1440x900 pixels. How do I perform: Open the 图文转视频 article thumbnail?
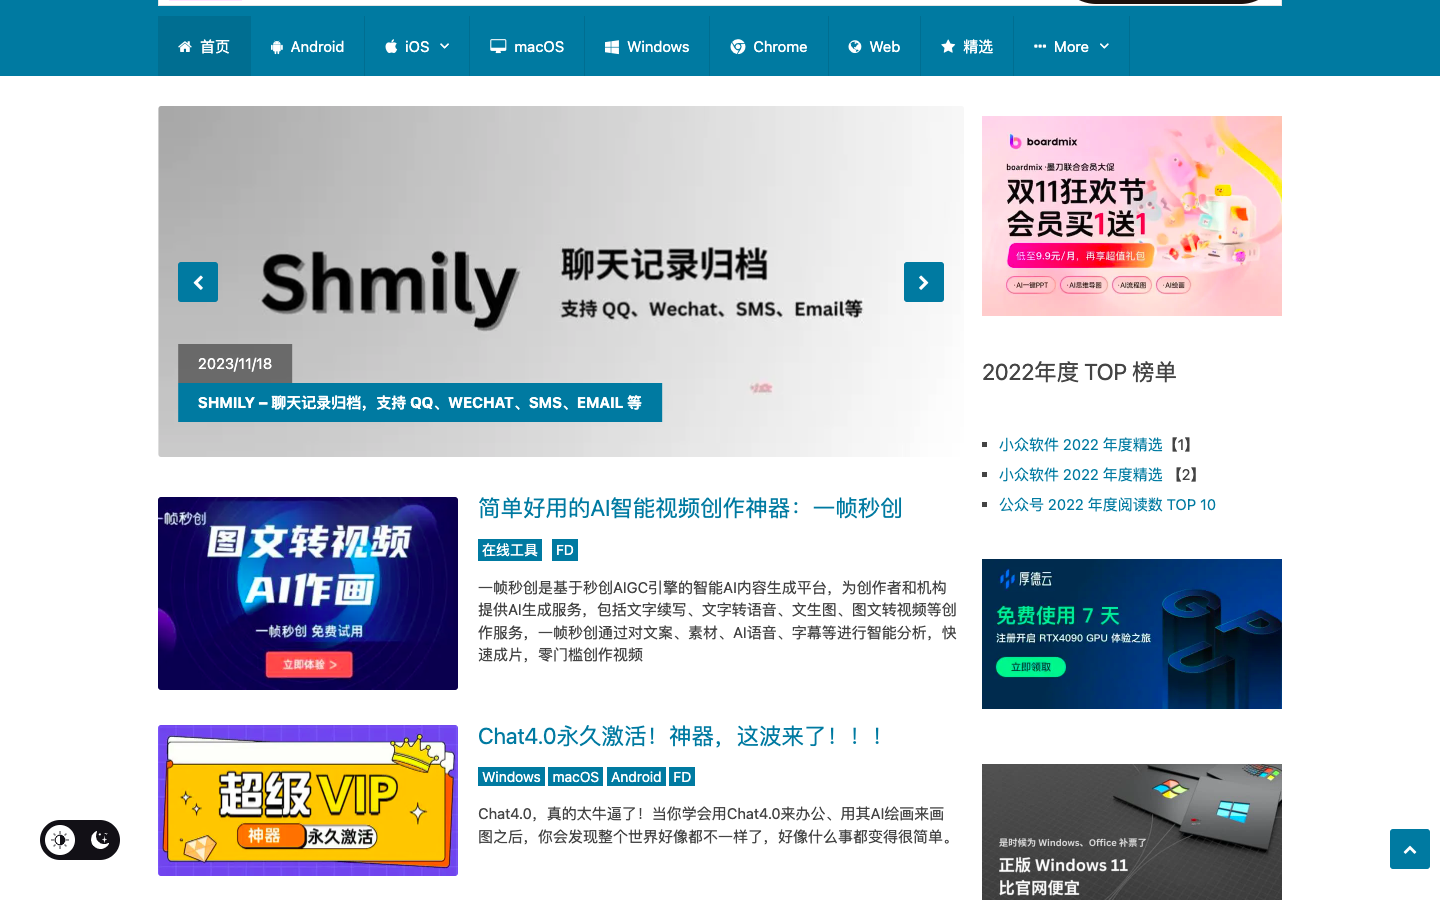pos(308,593)
